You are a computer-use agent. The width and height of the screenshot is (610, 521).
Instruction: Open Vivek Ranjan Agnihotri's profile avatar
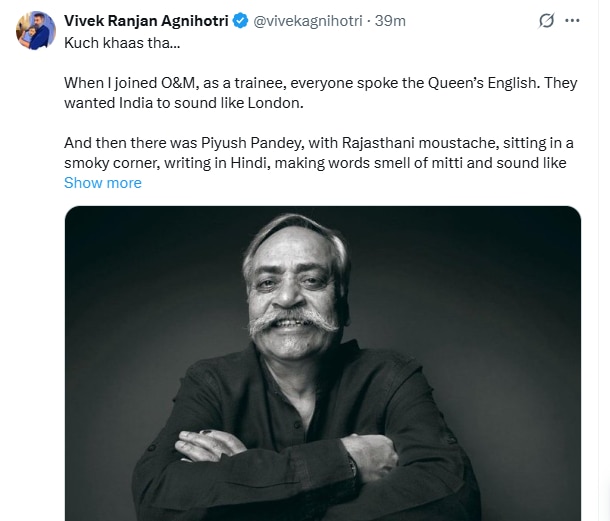(35, 30)
